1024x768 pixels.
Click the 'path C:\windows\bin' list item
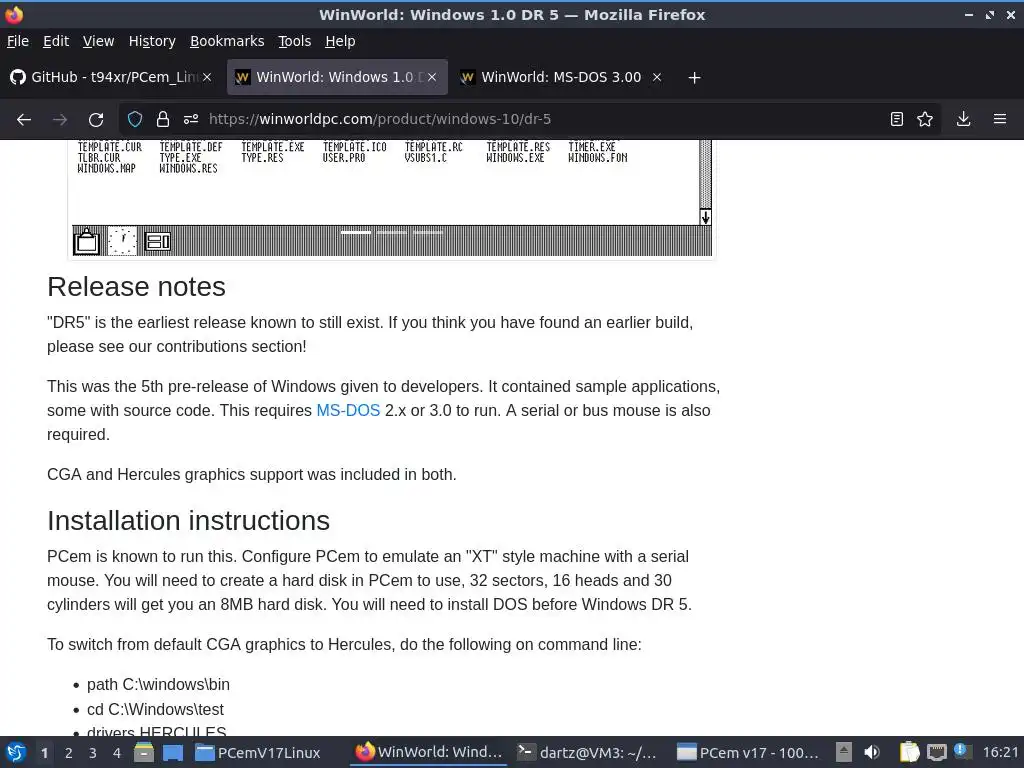click(158, 684)
